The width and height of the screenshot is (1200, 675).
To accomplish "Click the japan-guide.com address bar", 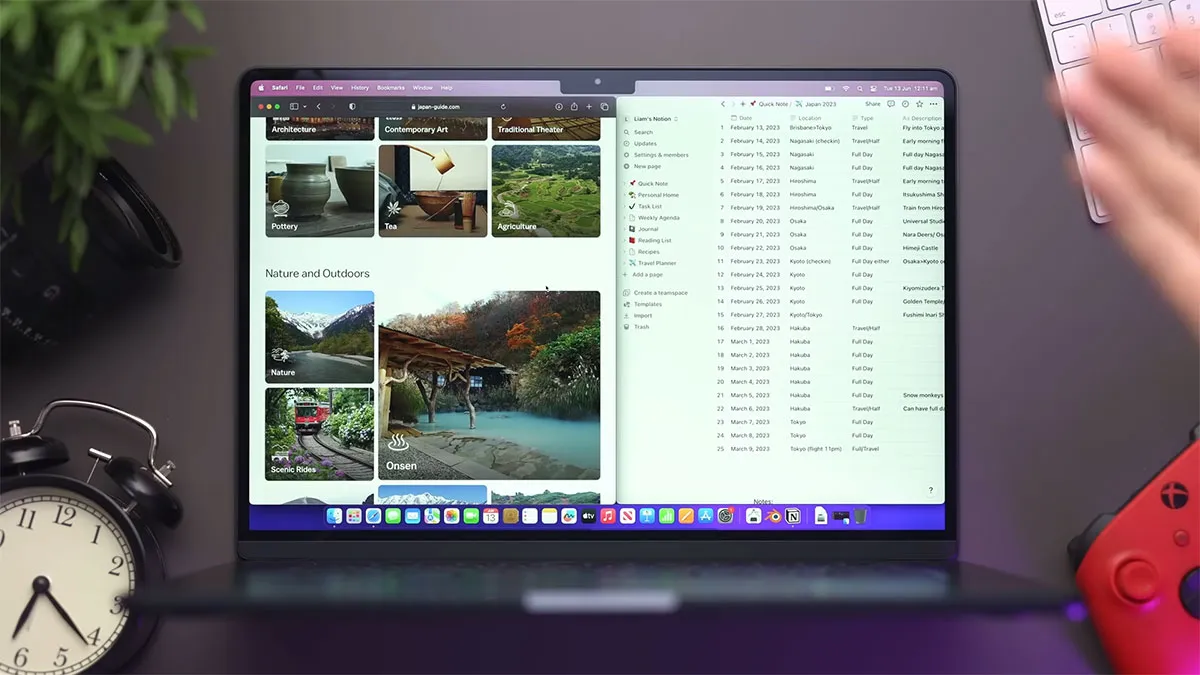I will (x=434, y=107).
